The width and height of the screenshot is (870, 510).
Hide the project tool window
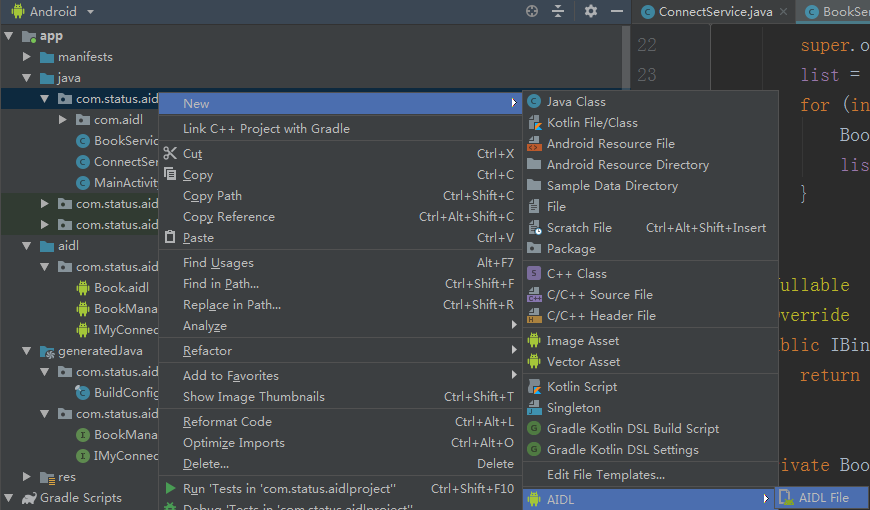(615, 11)
